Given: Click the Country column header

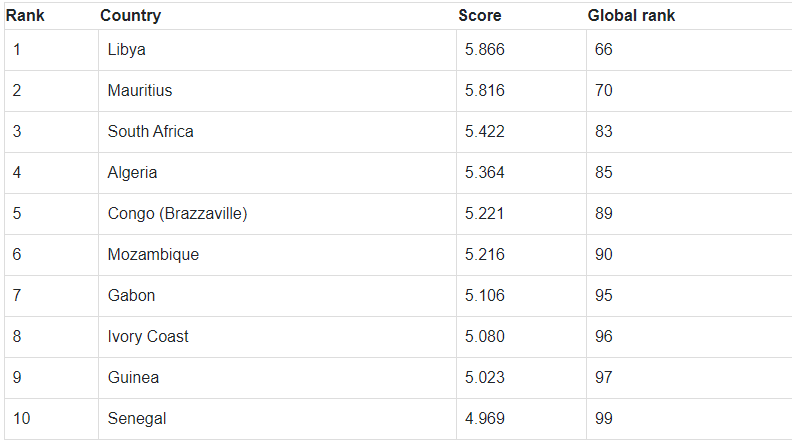Looking at the screenshot, I should pos(130,16).
